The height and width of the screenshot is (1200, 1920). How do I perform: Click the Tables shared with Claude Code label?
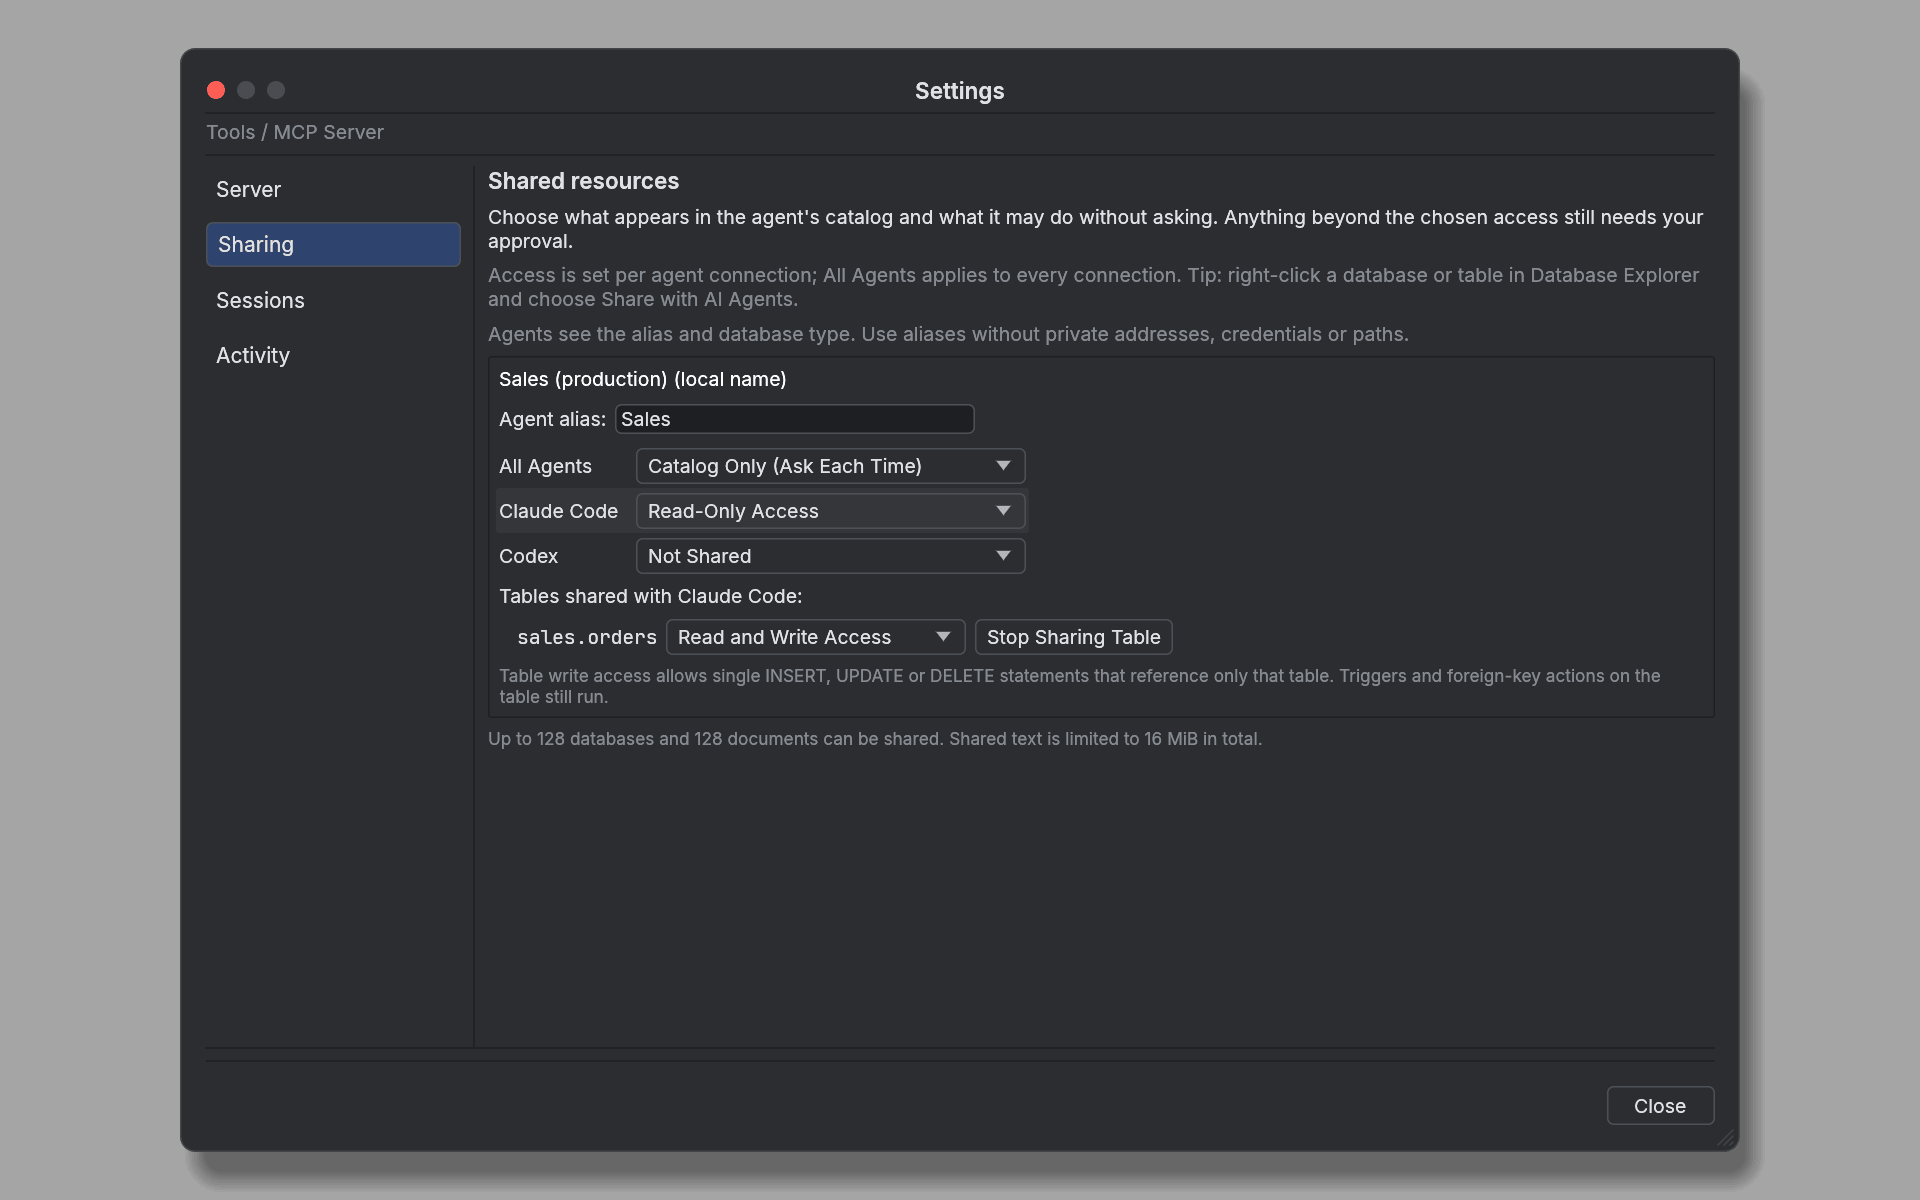click(650, 596)
